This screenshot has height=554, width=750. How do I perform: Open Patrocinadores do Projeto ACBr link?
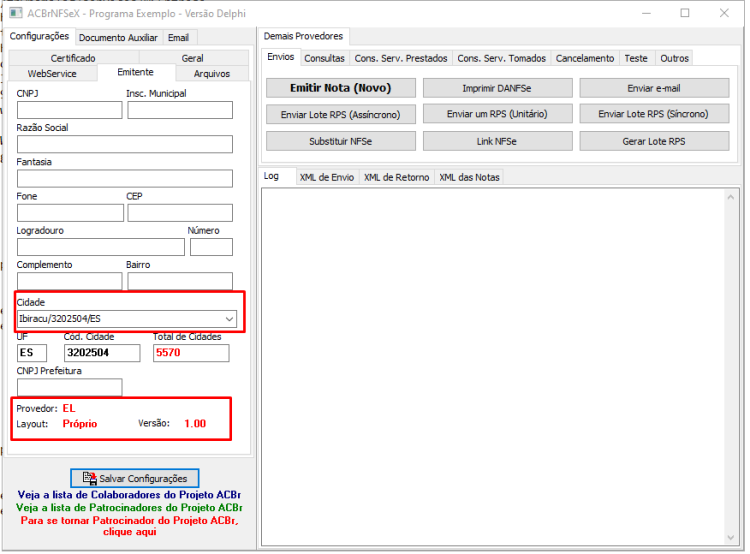point(129,508)
